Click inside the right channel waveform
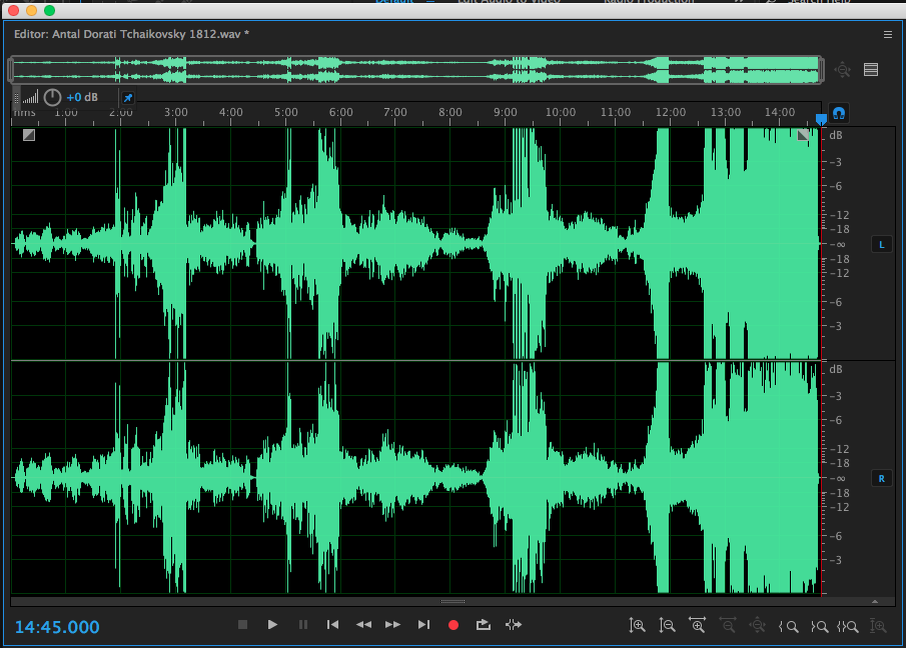Viewport: 906px width, 648px height. (416, 477)
